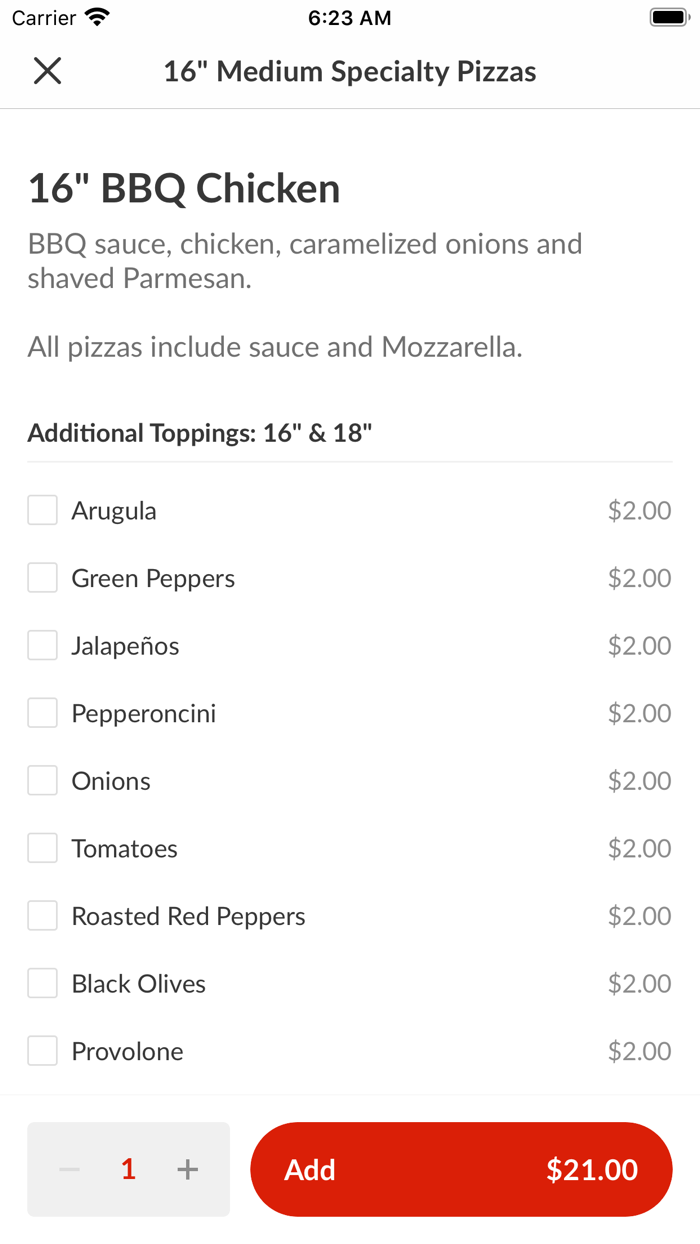
Task: Tap the minus icon to decrease quantity
Action: pyautogui.click(x=68, y=1169)
